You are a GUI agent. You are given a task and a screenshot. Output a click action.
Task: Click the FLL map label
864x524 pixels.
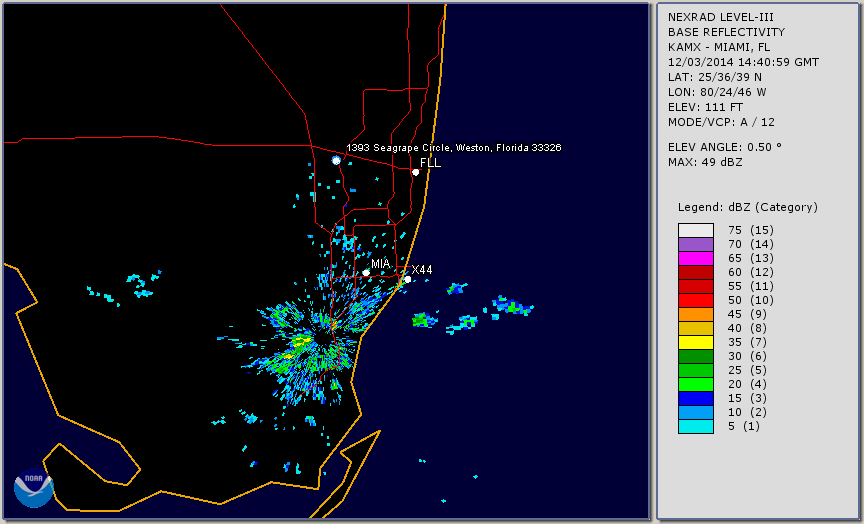[x=430, y=163]
